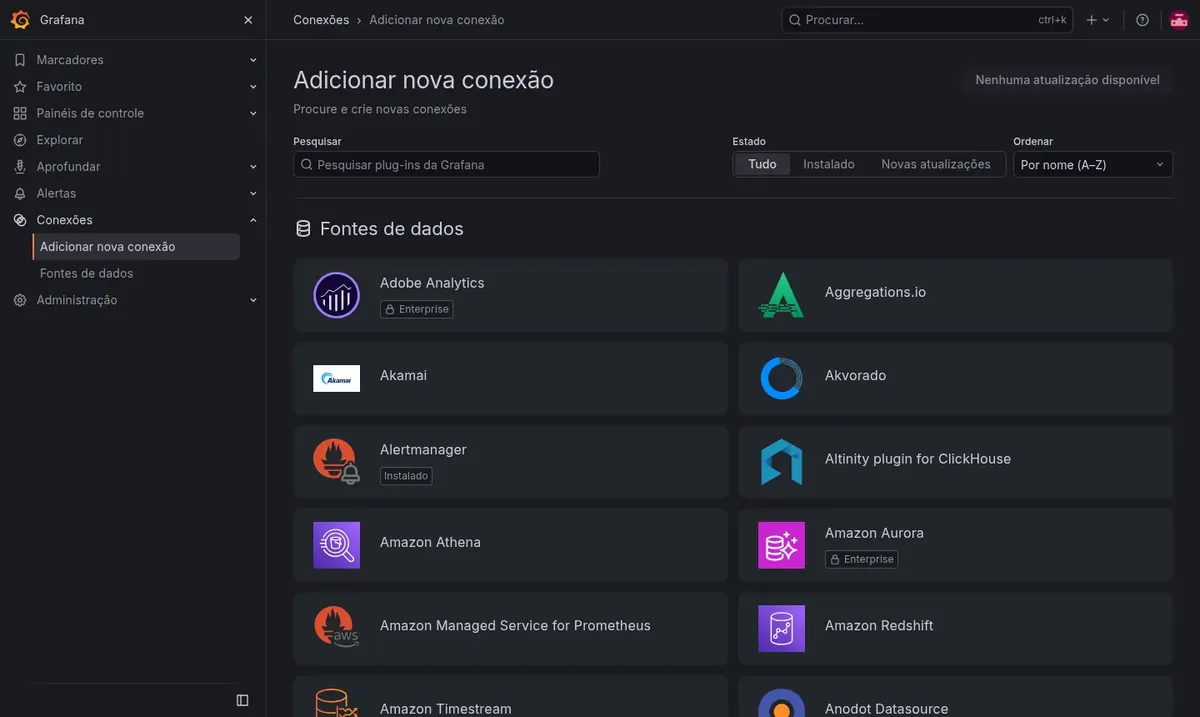Open Explorar from the sidebar

coord(60,140)
